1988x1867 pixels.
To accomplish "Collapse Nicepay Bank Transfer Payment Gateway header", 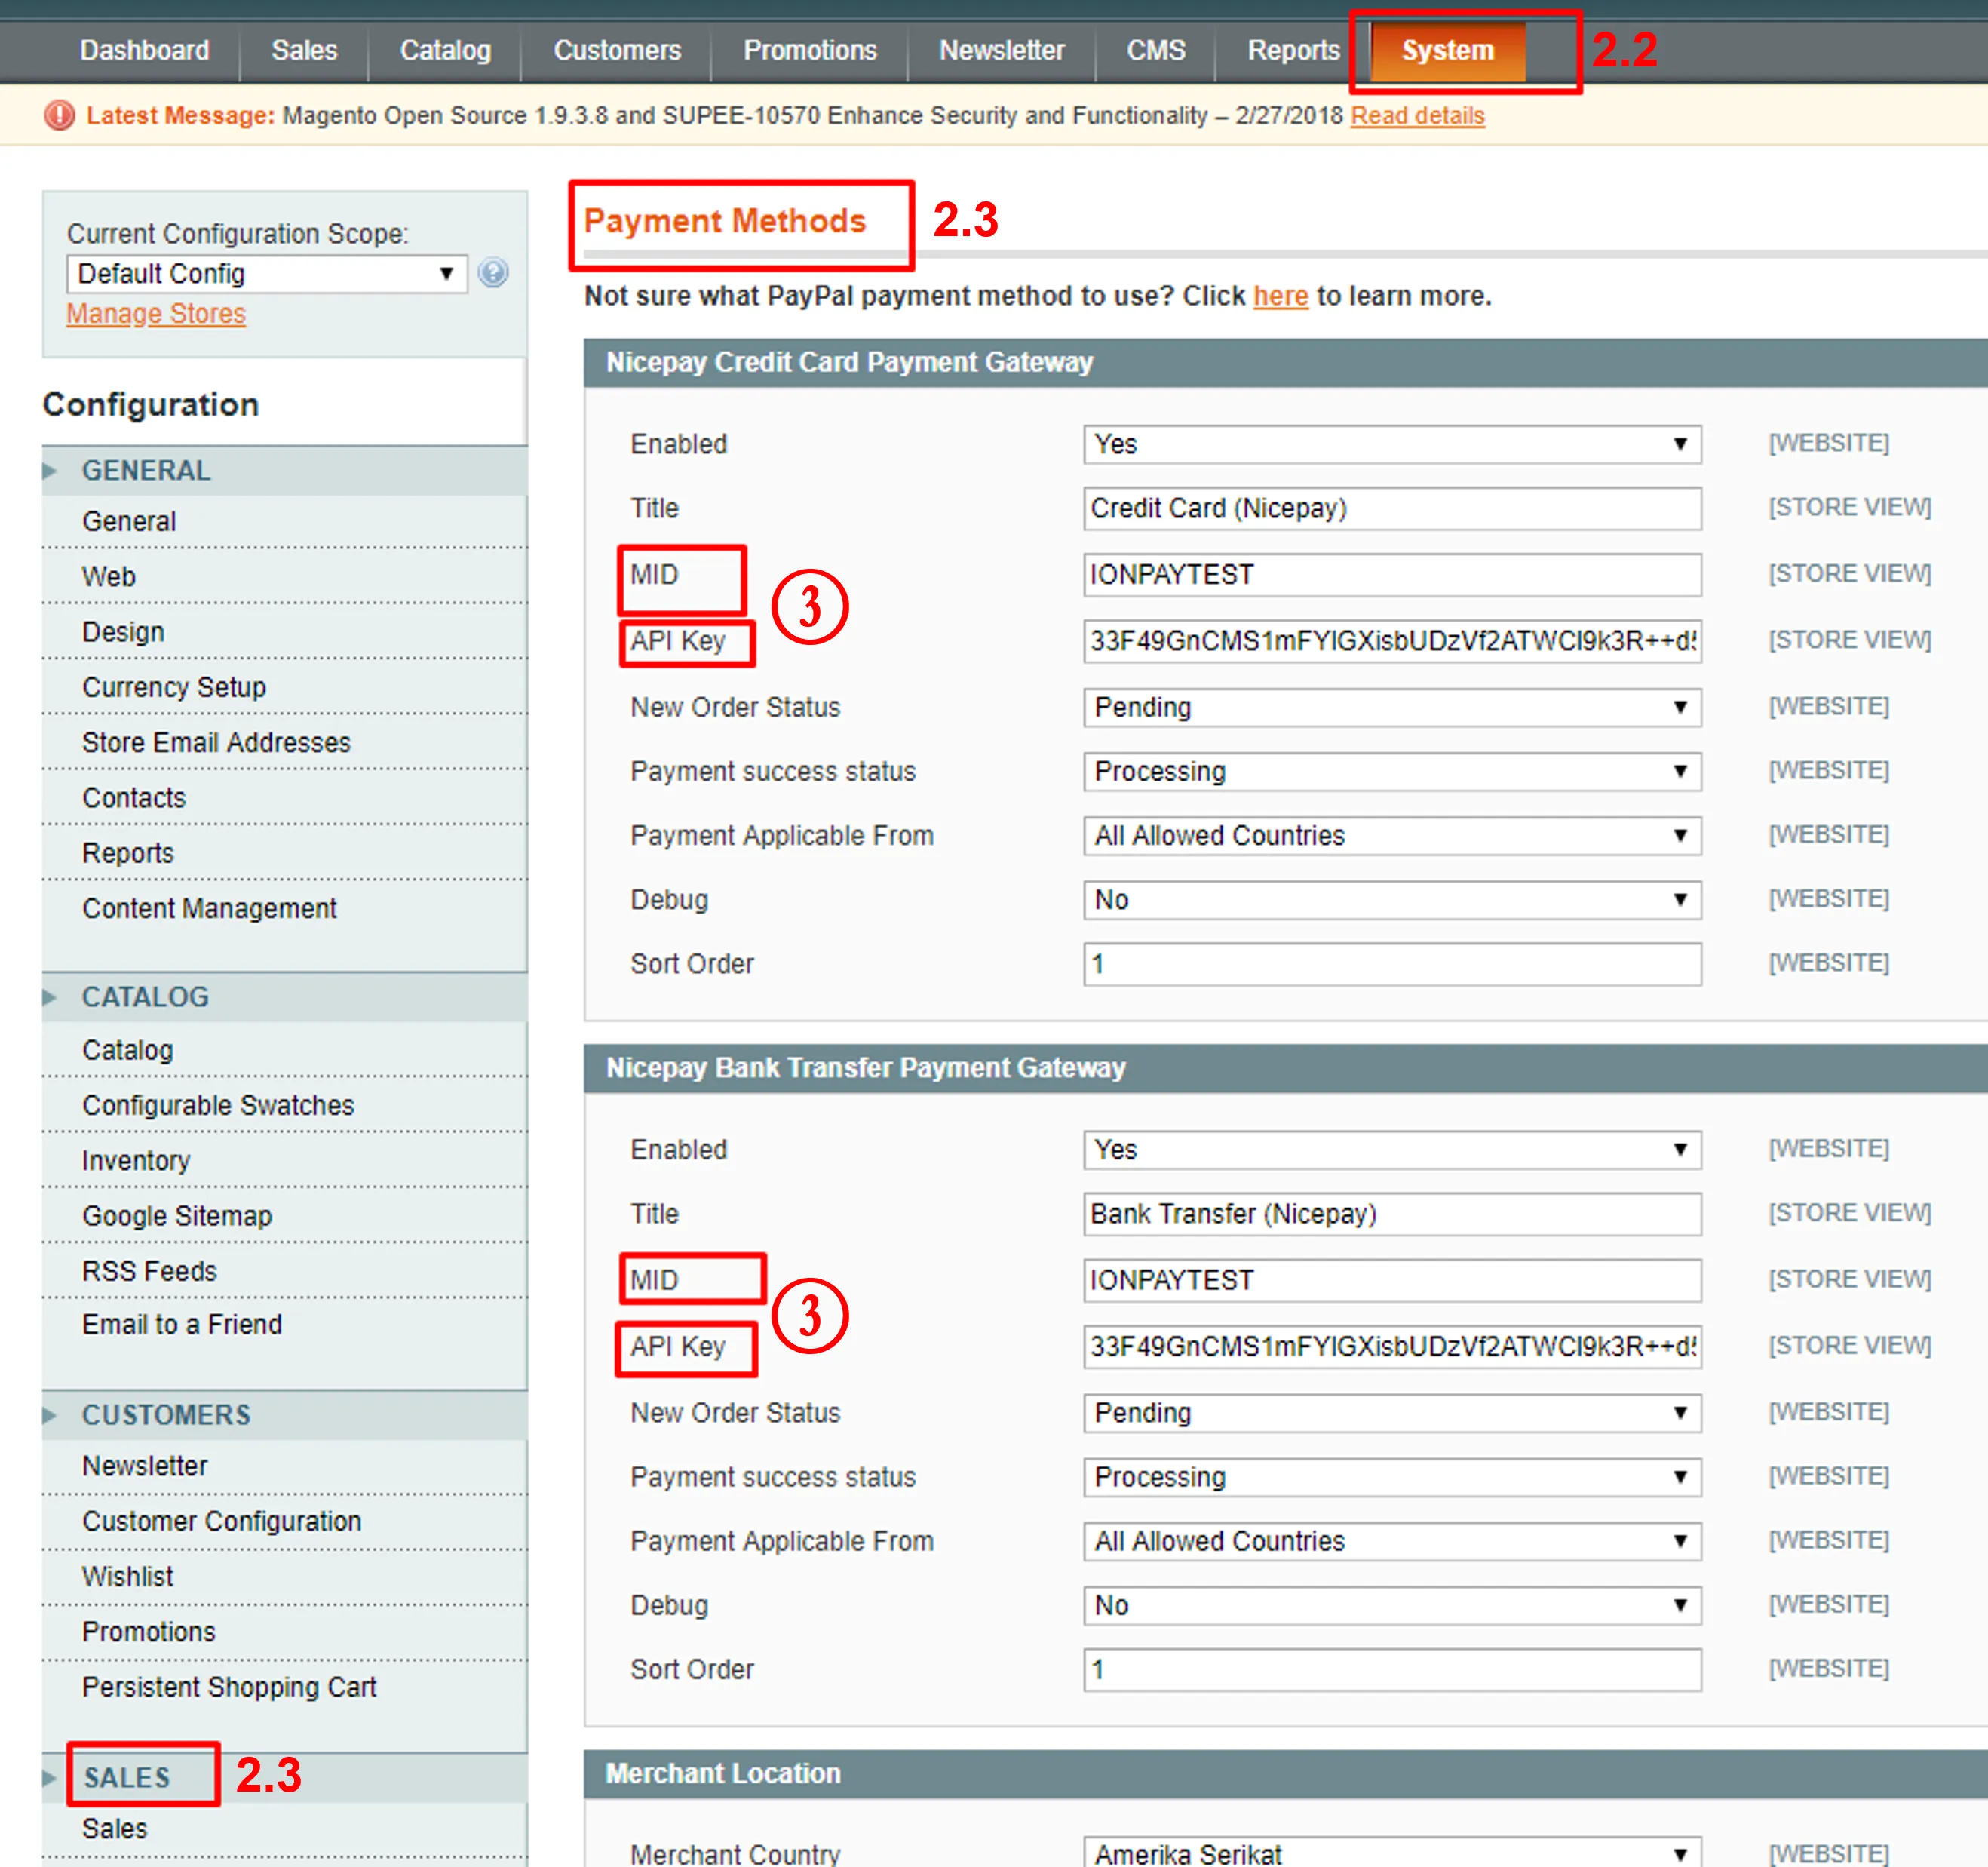I will (x=1286, y=1068).
